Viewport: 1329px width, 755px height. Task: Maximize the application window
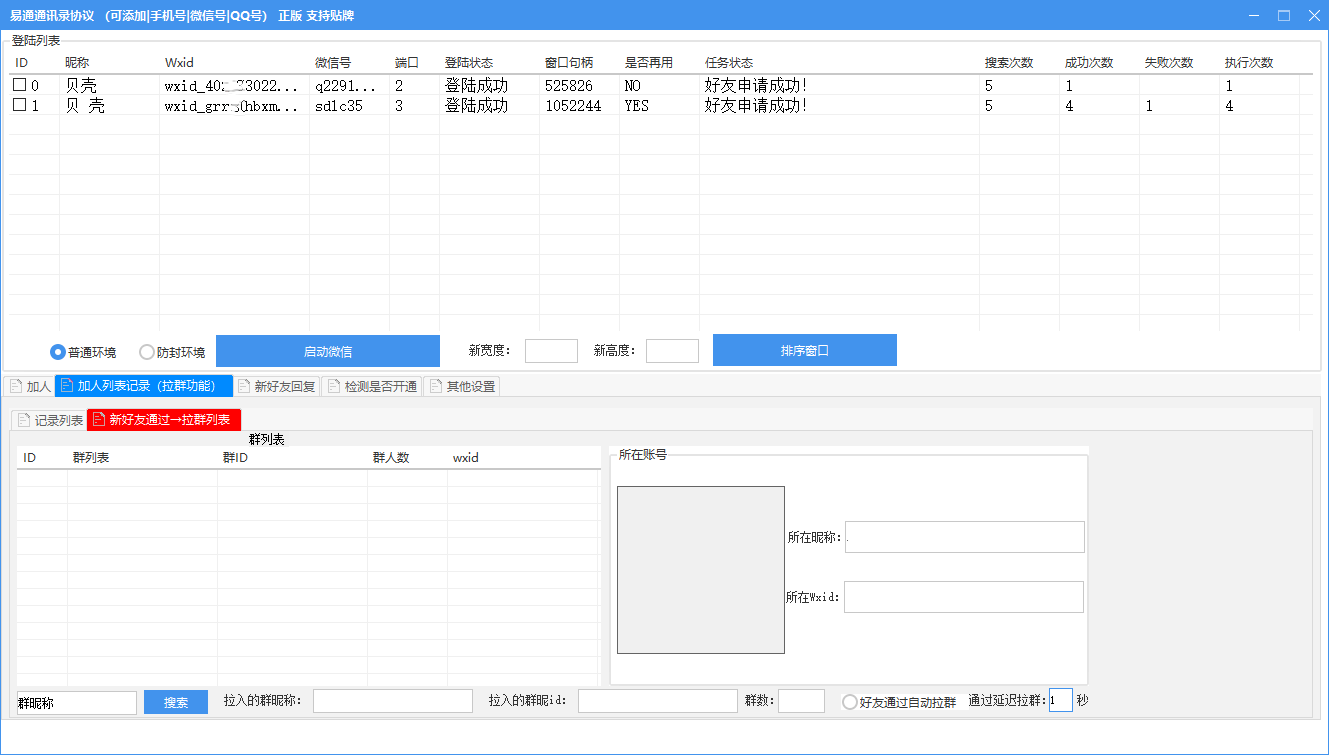click(1284, 15)
